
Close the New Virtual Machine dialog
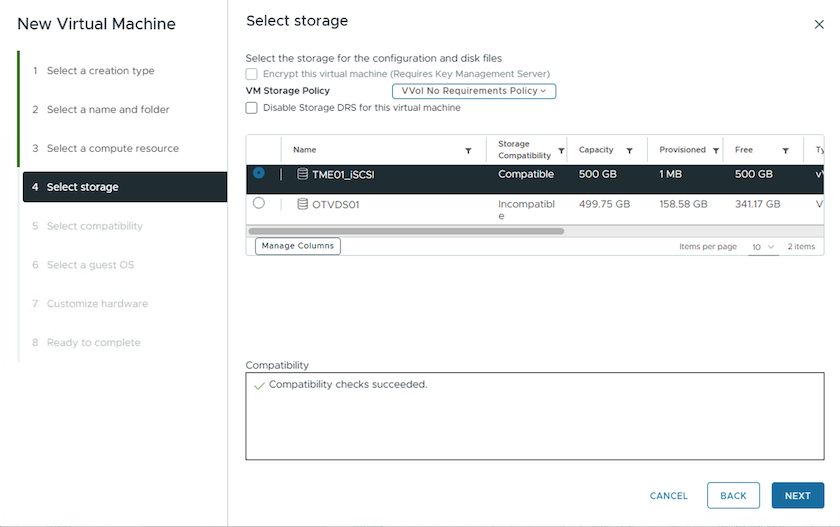coord(819,23)
